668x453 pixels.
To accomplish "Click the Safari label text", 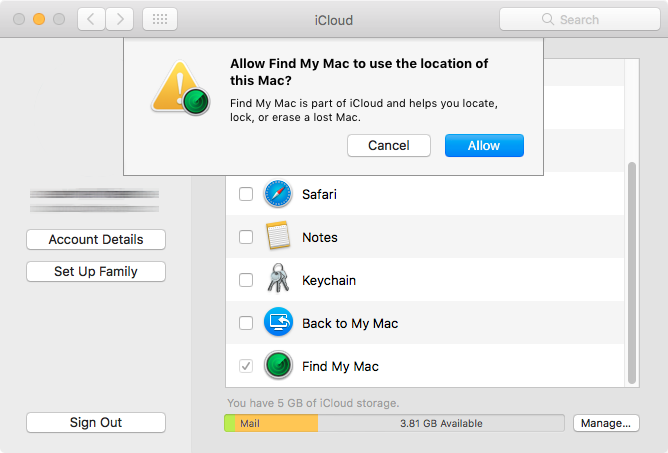I will coord(319,194).
